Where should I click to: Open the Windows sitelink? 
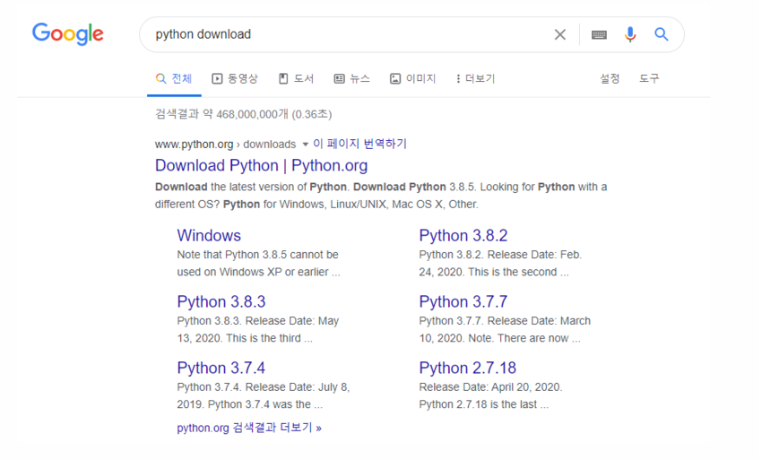[x=209, y=235]
